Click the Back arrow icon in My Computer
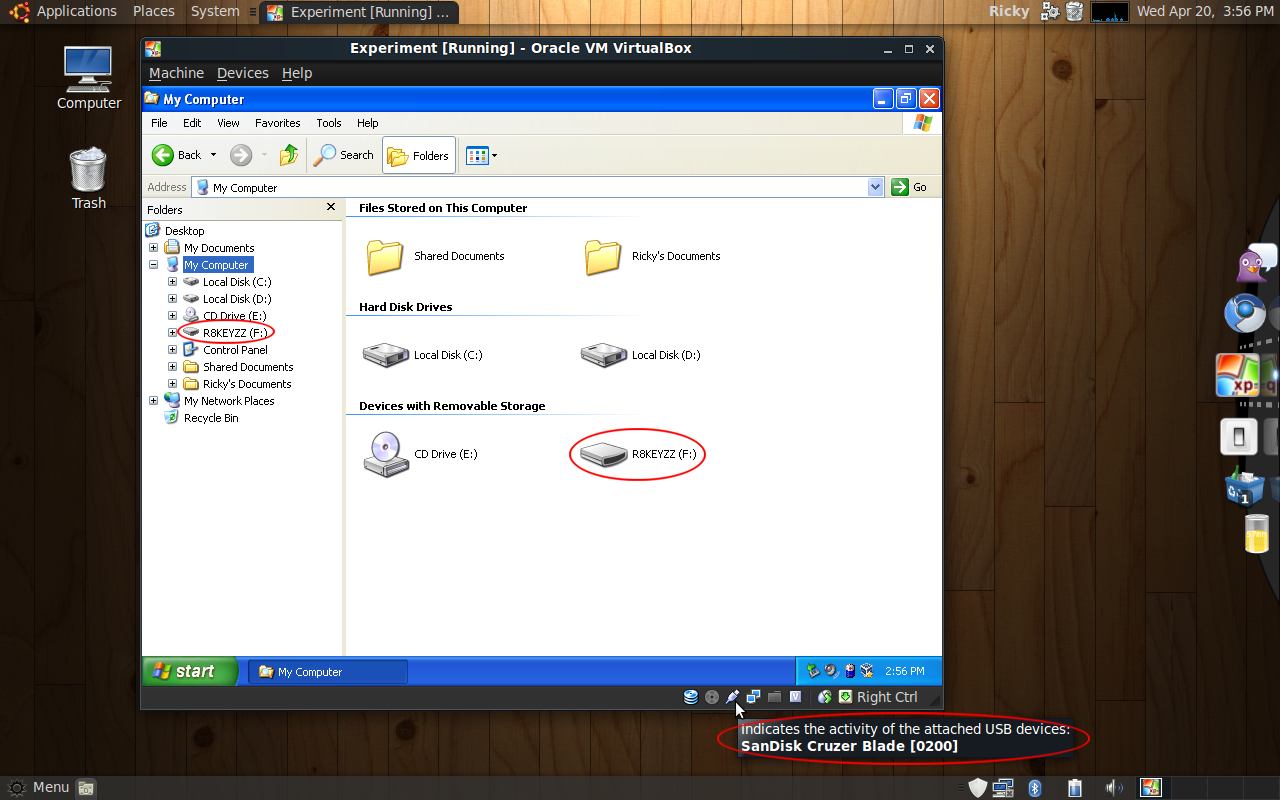 (x=163, y=155)
